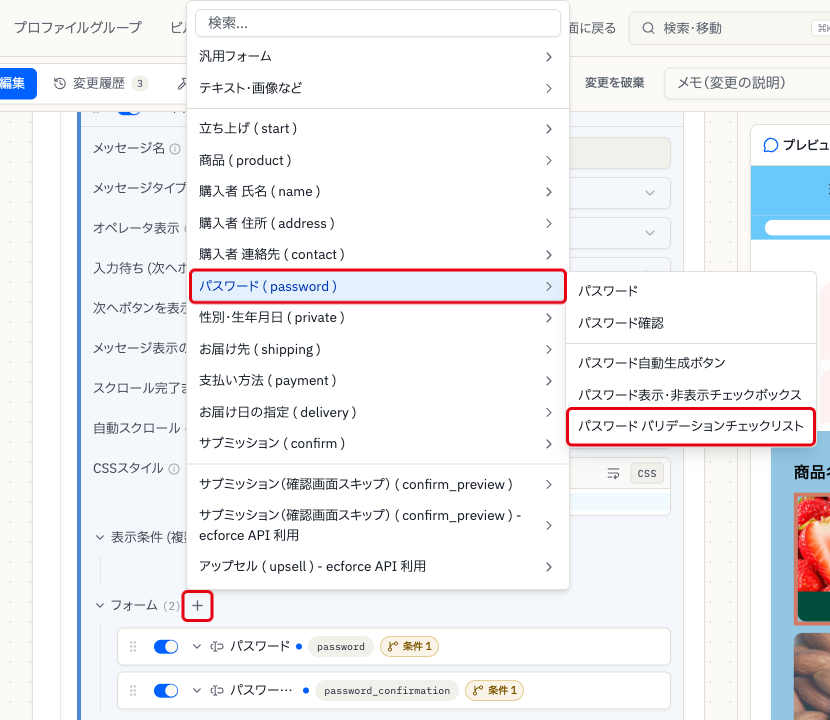Image resolution: width=830 pixels, height=720 pixels.
Task: Expand the パスワード form row chevron
Action: tap(197, 646)
